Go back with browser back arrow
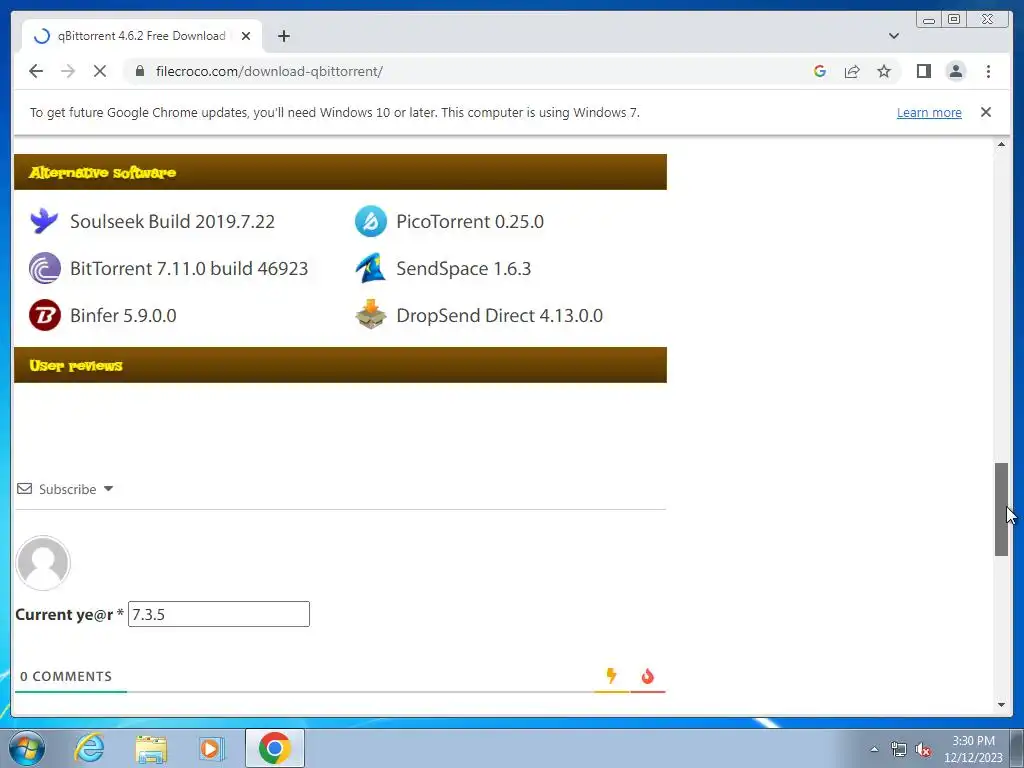The height and width of the screenshot is (768, 1024). pos(36,71)
